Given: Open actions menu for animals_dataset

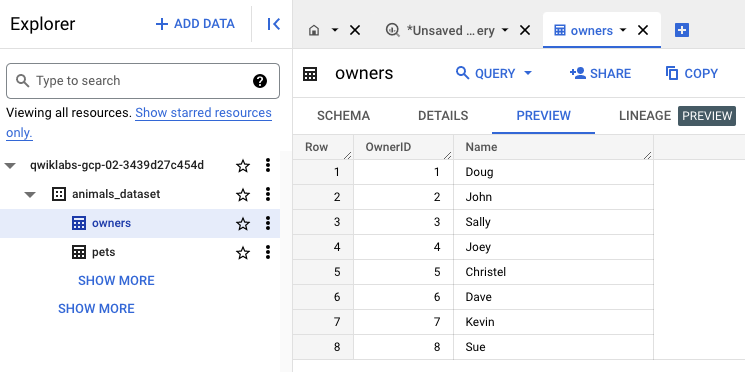Looking at the screenshot, I should [x=268, y=194].
